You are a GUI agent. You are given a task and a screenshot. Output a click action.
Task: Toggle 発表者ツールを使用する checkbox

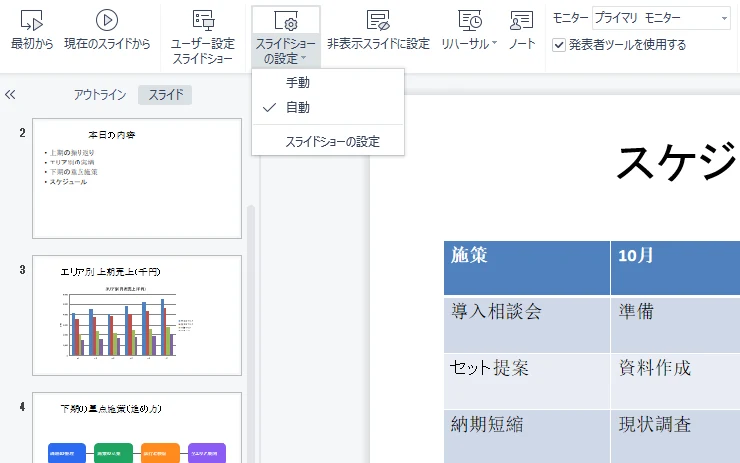pos(559,45)
